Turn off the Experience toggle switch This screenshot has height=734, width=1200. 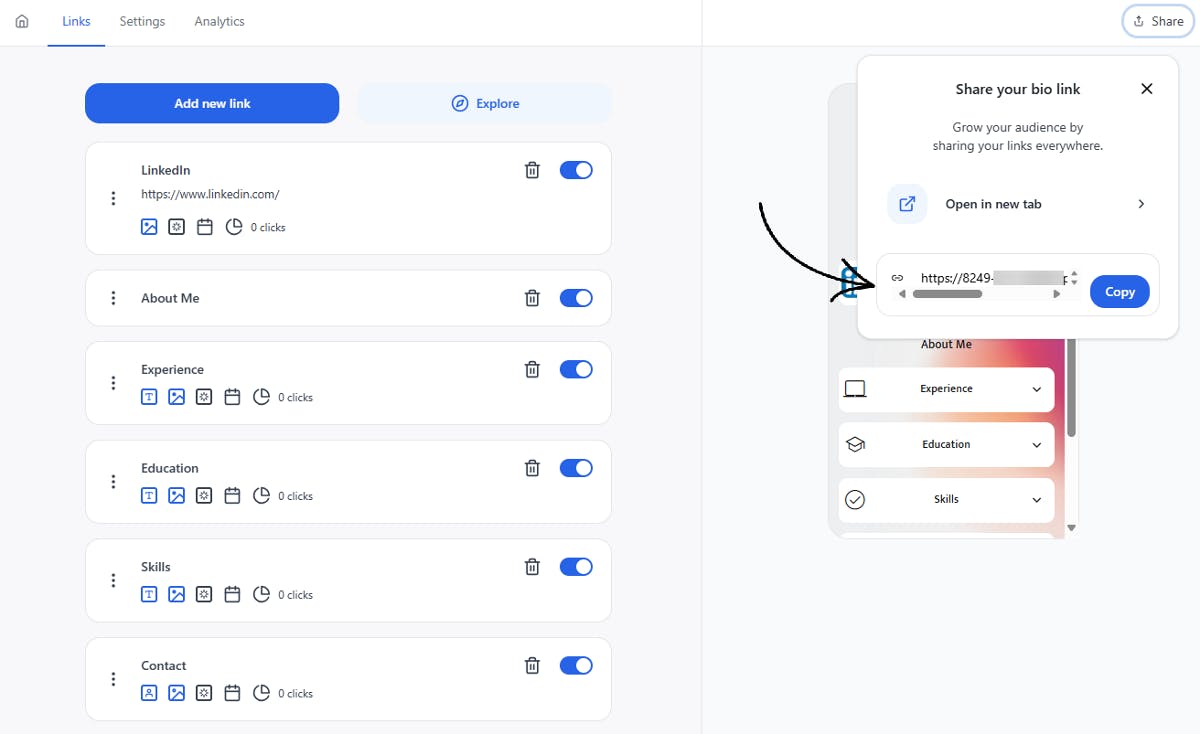tap(576, 369)
